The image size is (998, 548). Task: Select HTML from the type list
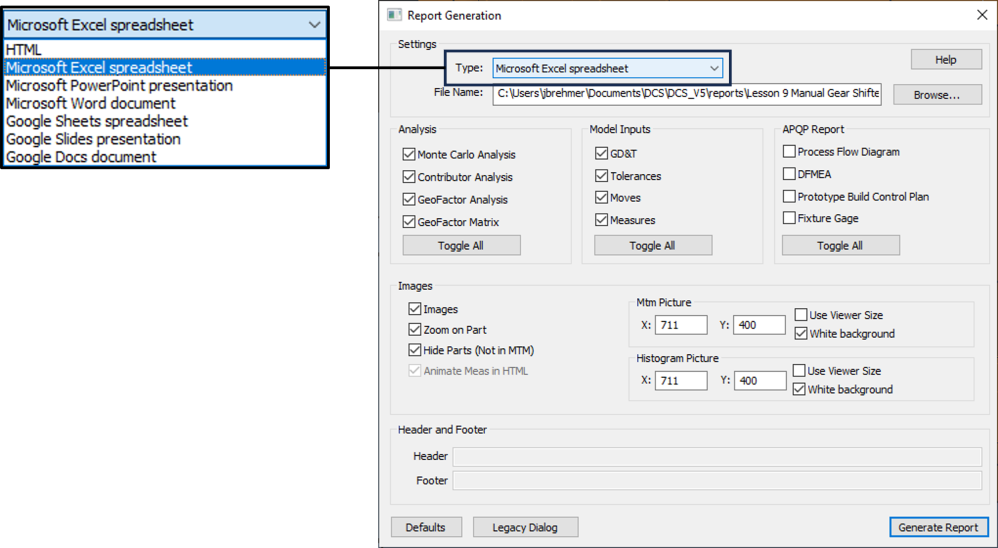click(165, 50)
